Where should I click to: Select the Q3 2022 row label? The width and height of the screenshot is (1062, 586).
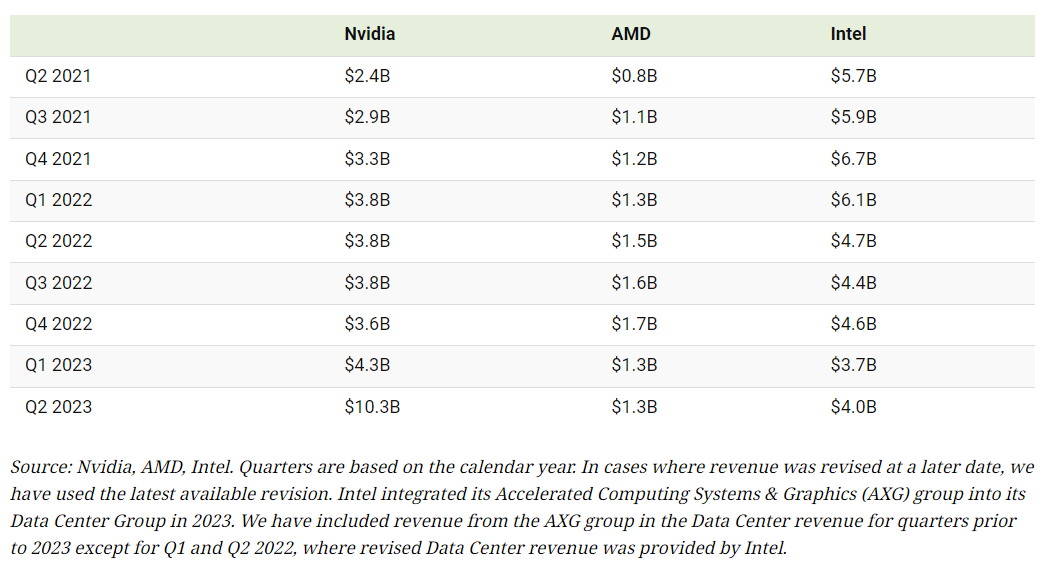(58, 283)
